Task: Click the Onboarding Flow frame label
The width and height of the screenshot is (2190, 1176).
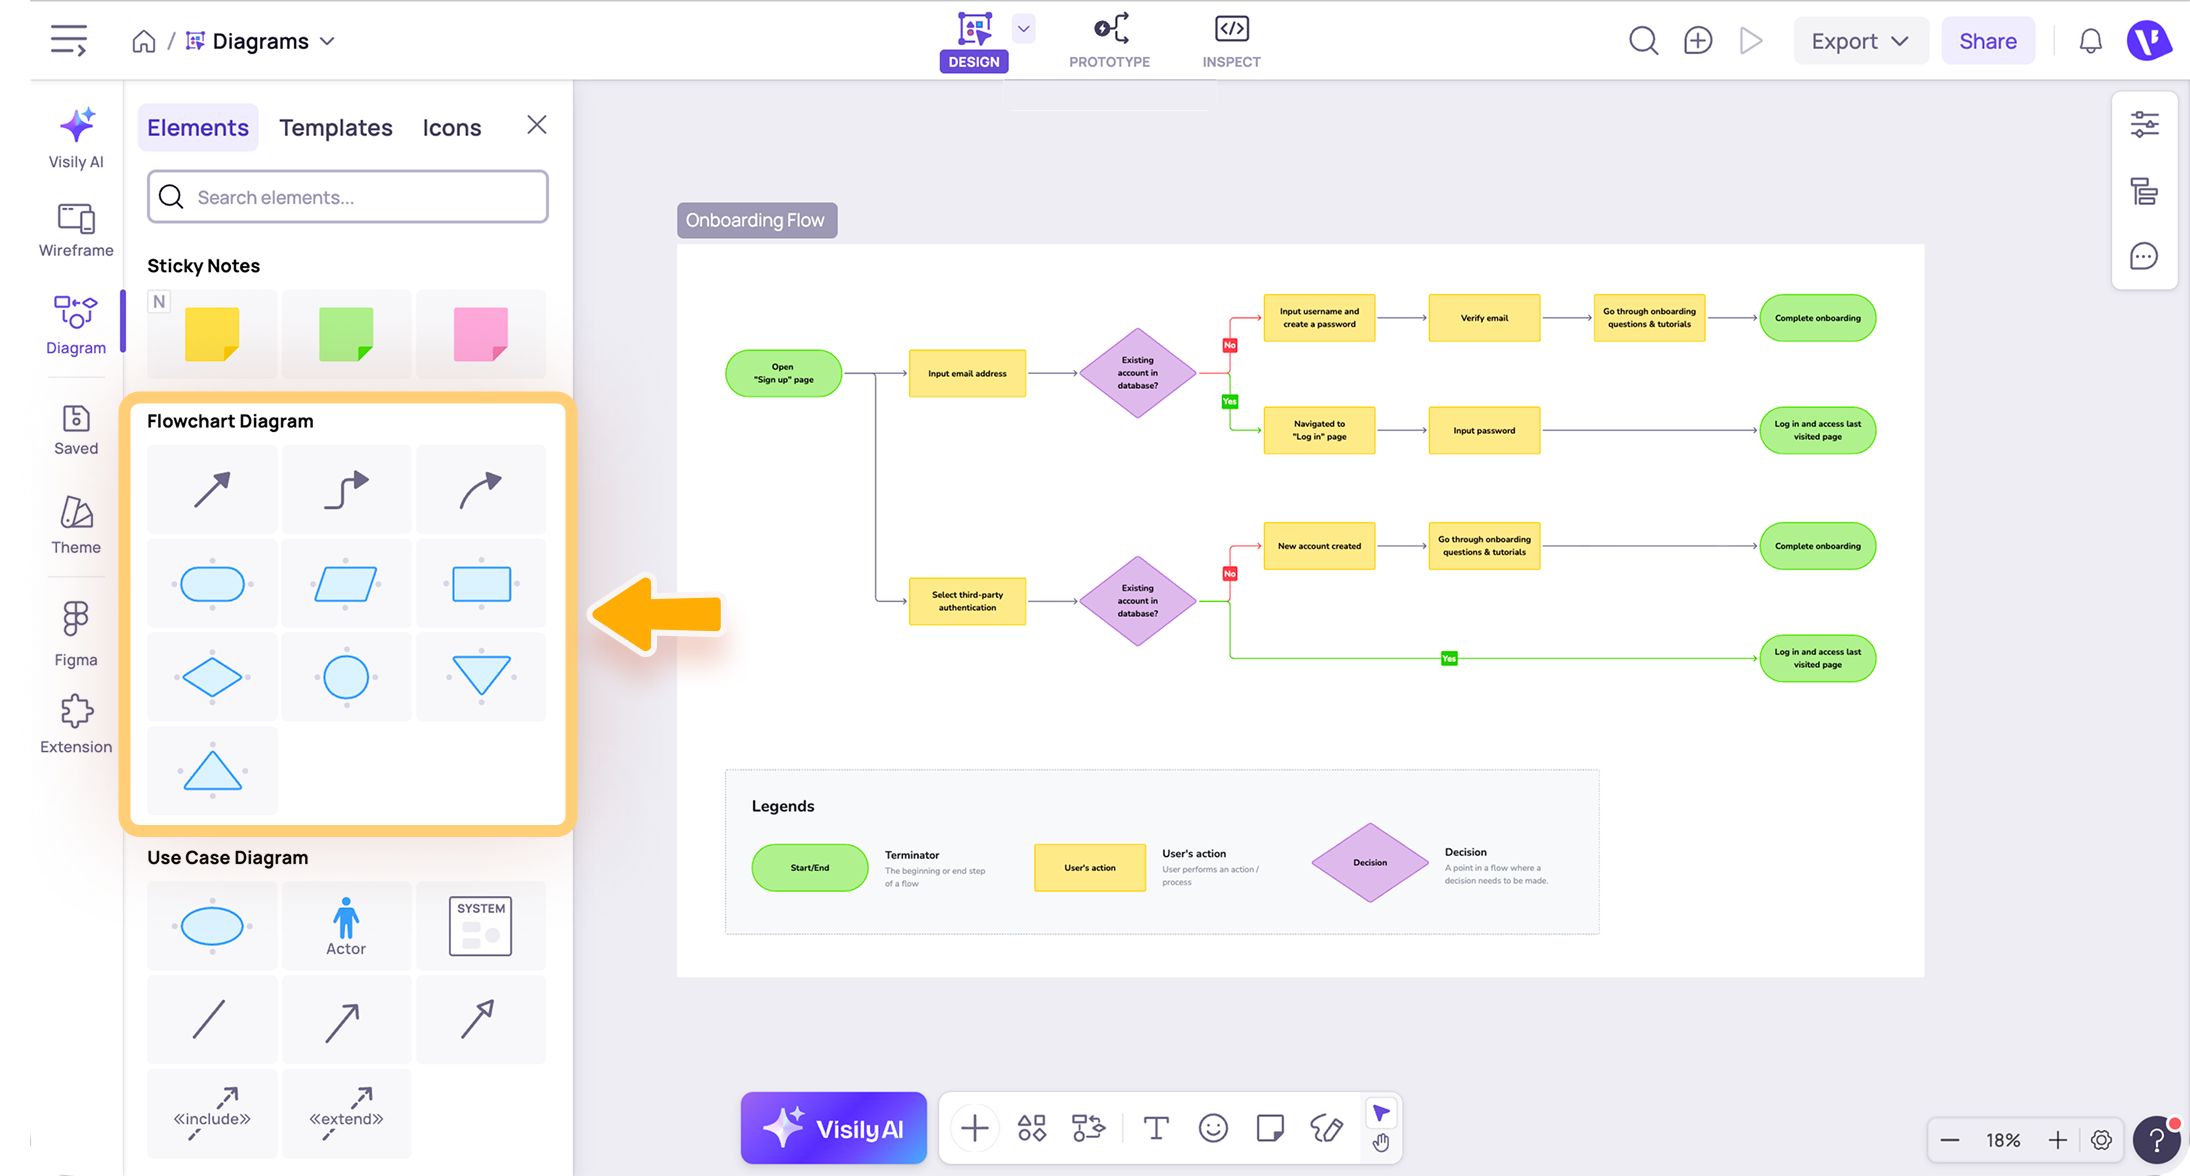Action: click(x=756, y=220)
